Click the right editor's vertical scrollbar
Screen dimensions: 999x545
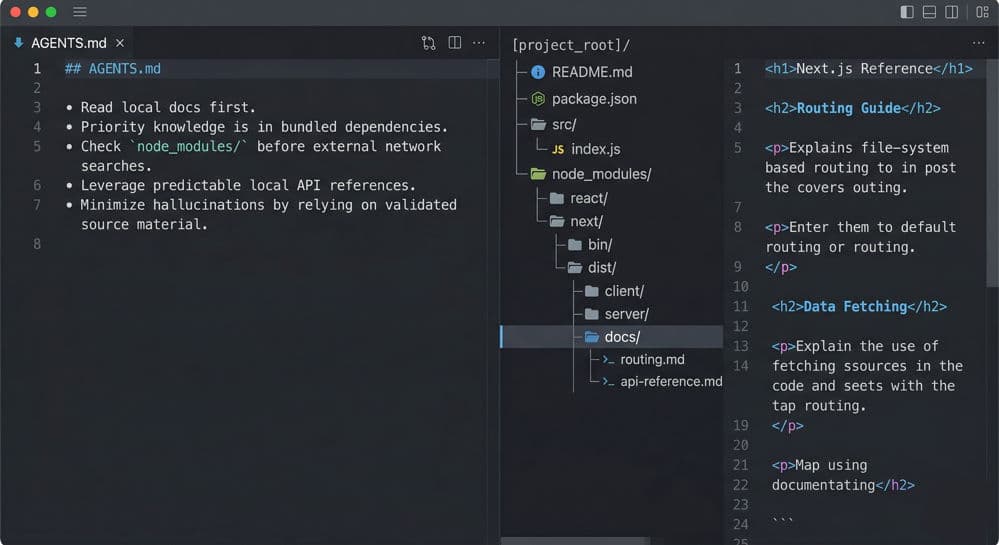tap(993, 172)
